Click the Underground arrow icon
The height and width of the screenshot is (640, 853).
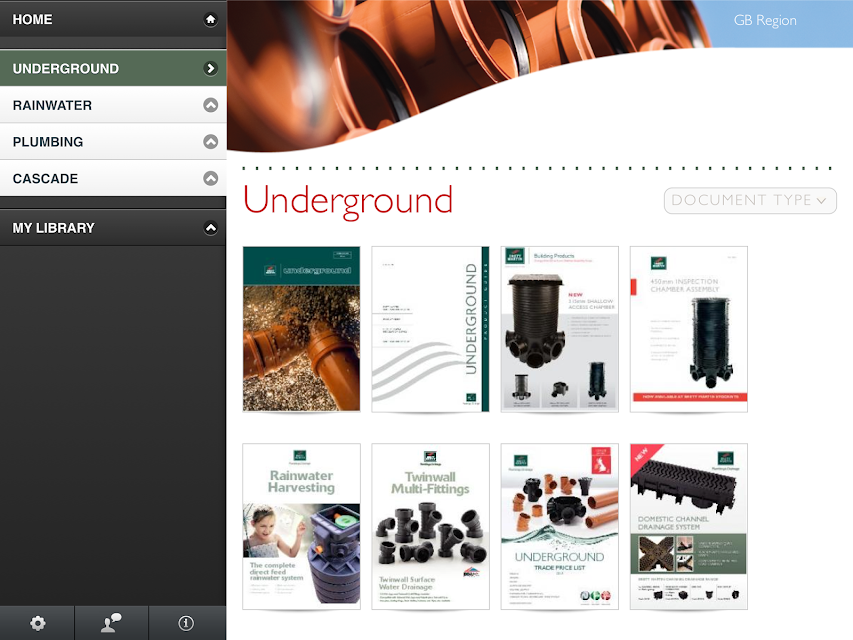click(211, 69)
